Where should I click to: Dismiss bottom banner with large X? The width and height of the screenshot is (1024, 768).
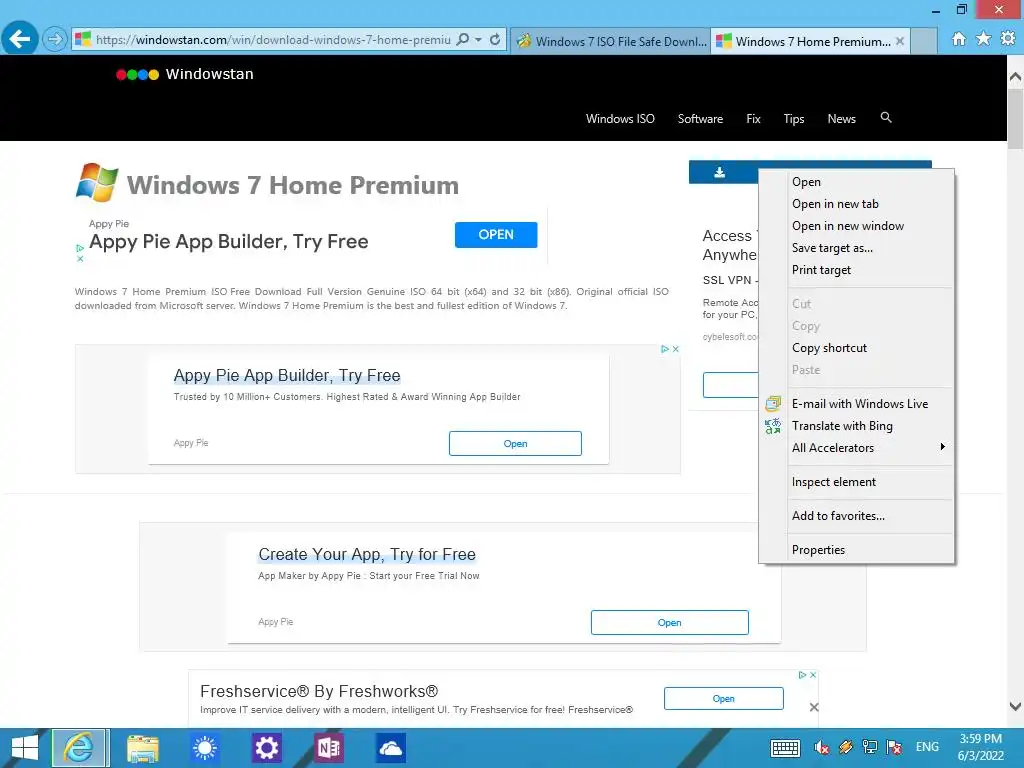point(814,707)
